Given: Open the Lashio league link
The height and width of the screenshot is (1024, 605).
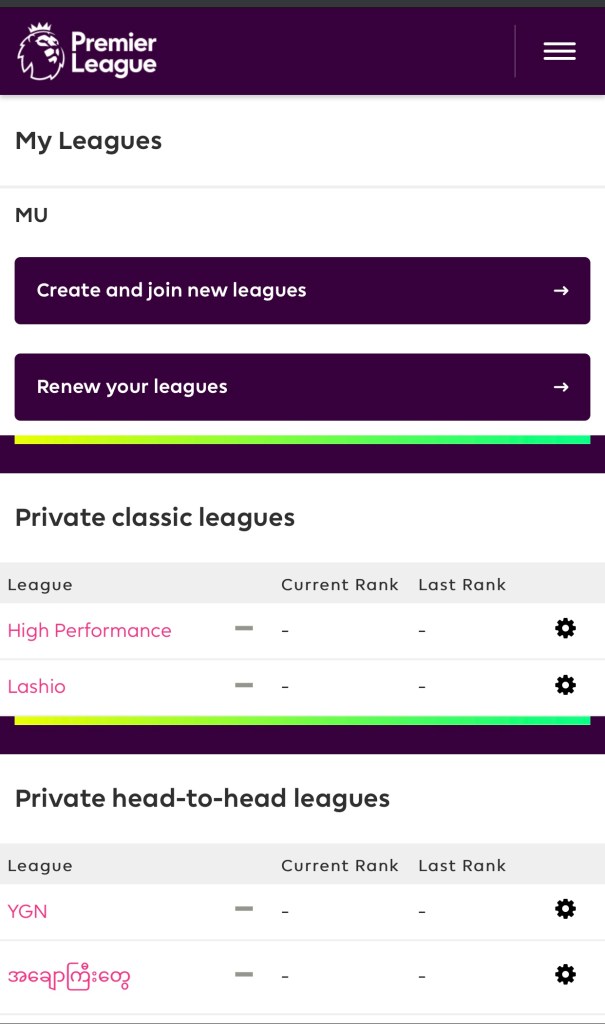Looking at the screenshot, I should click(36, 686).
